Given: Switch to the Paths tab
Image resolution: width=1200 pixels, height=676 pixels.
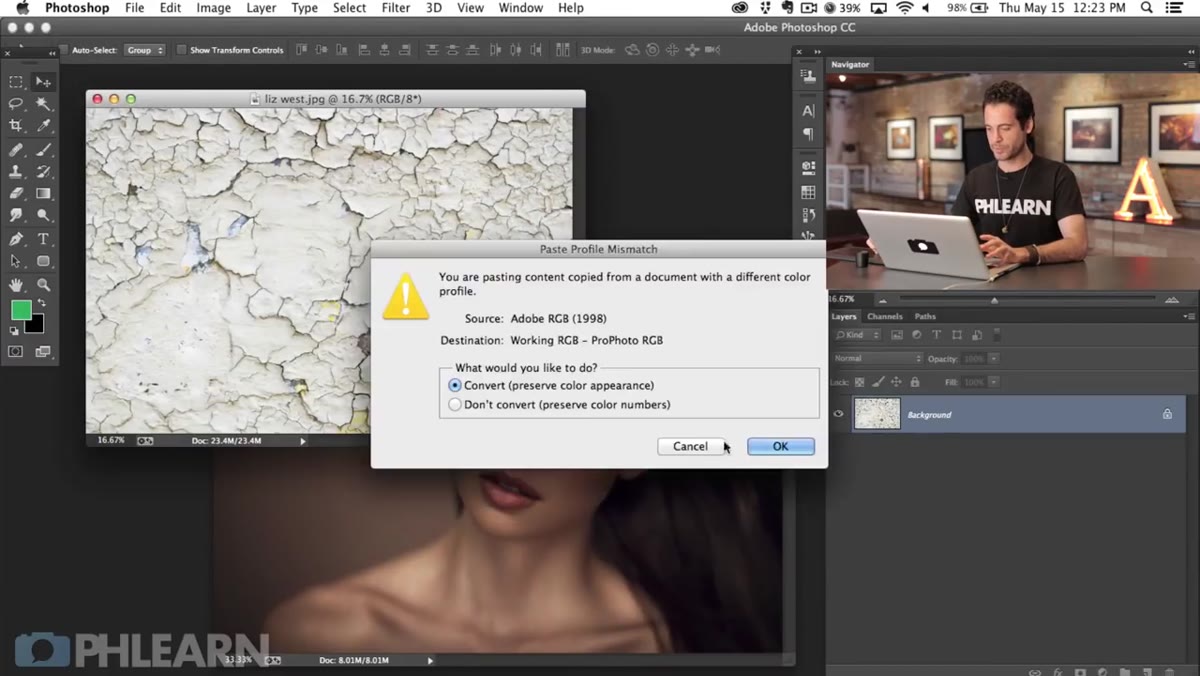Looking at the screenshot, I should pyautogui.click(x=925, y=316).
